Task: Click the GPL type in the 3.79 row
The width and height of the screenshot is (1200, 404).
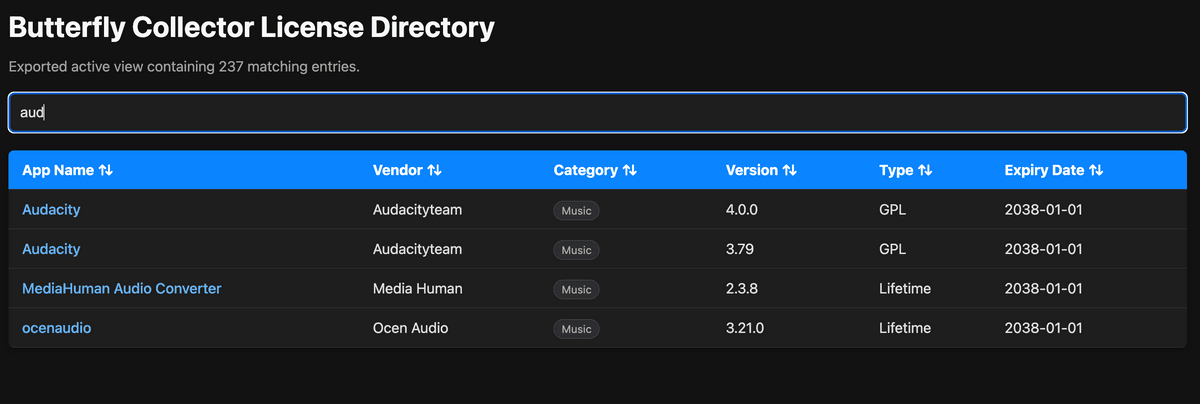Action: [893, 249]
